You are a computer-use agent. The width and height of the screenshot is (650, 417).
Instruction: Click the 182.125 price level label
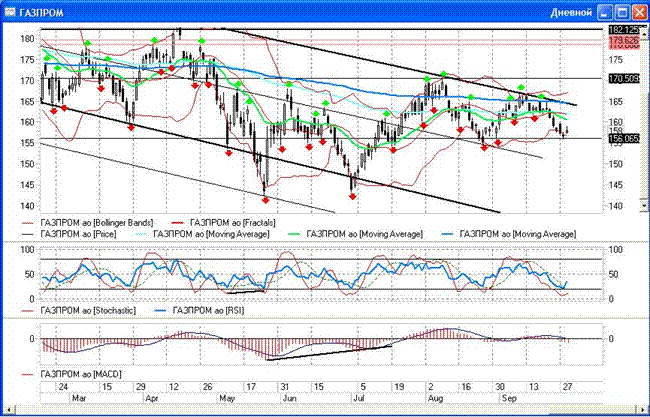tap(624, 30)
